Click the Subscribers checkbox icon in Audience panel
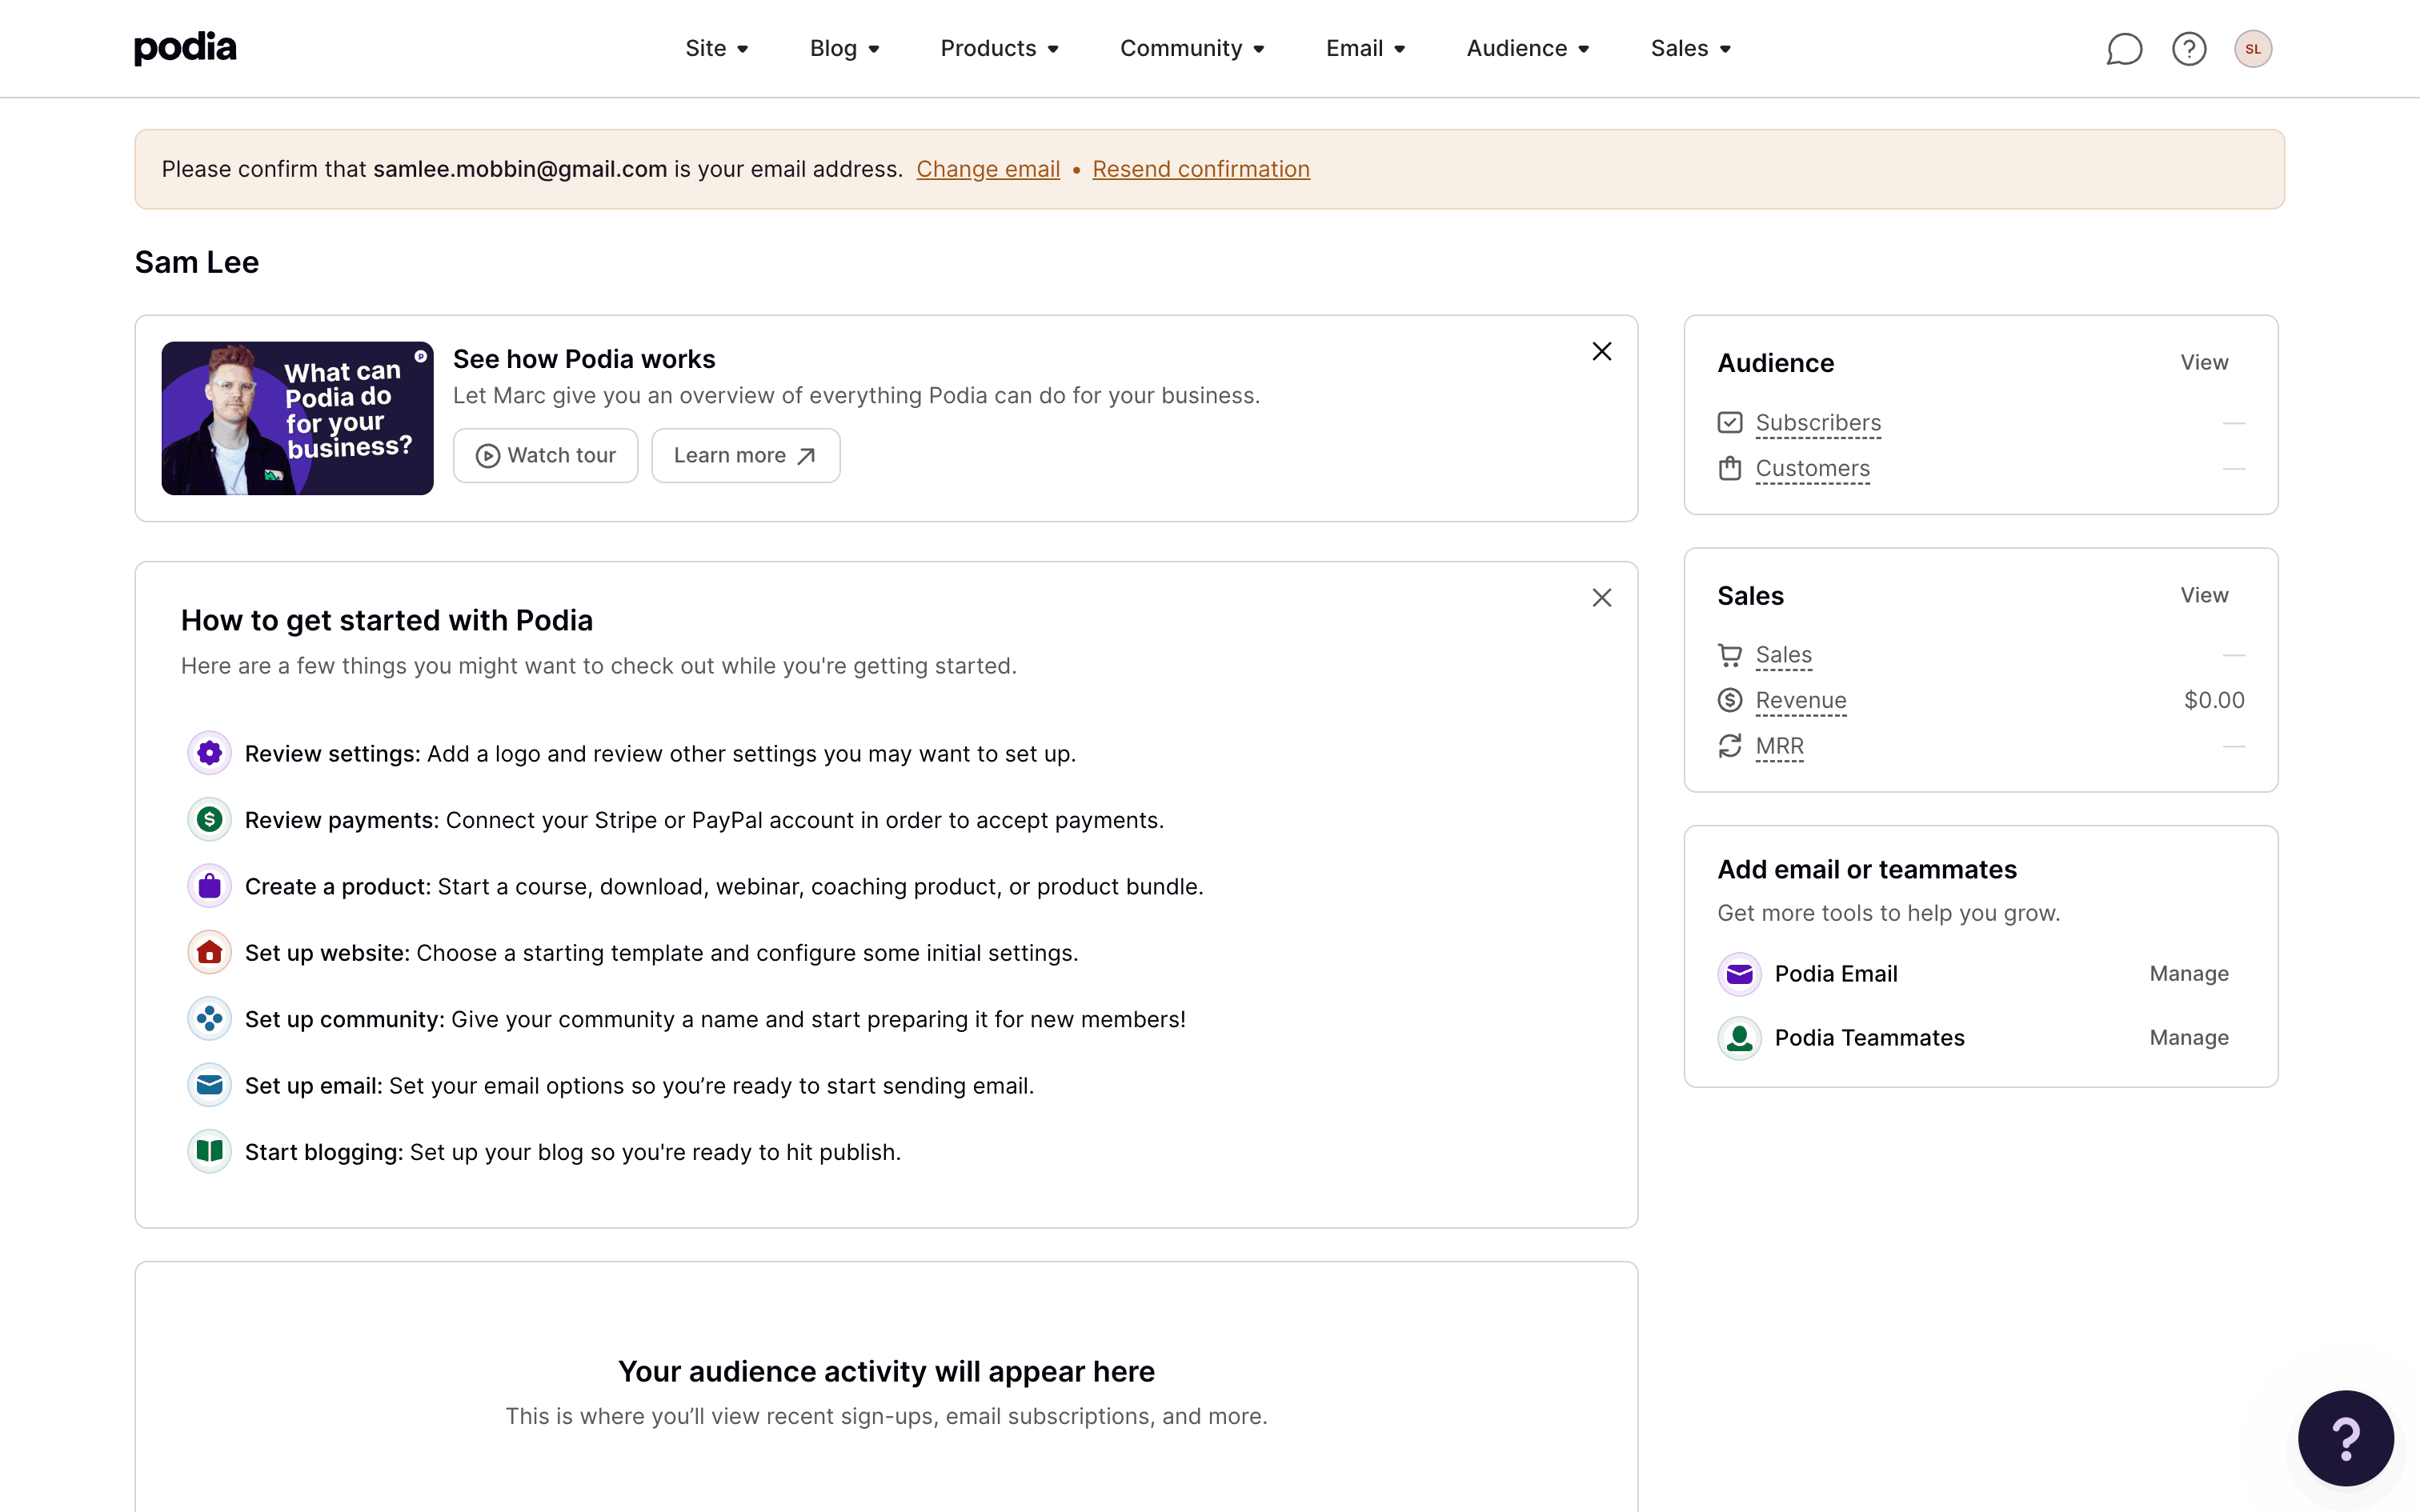The height and width of the screenshot is (1512, 2420). pos(1730,422)
